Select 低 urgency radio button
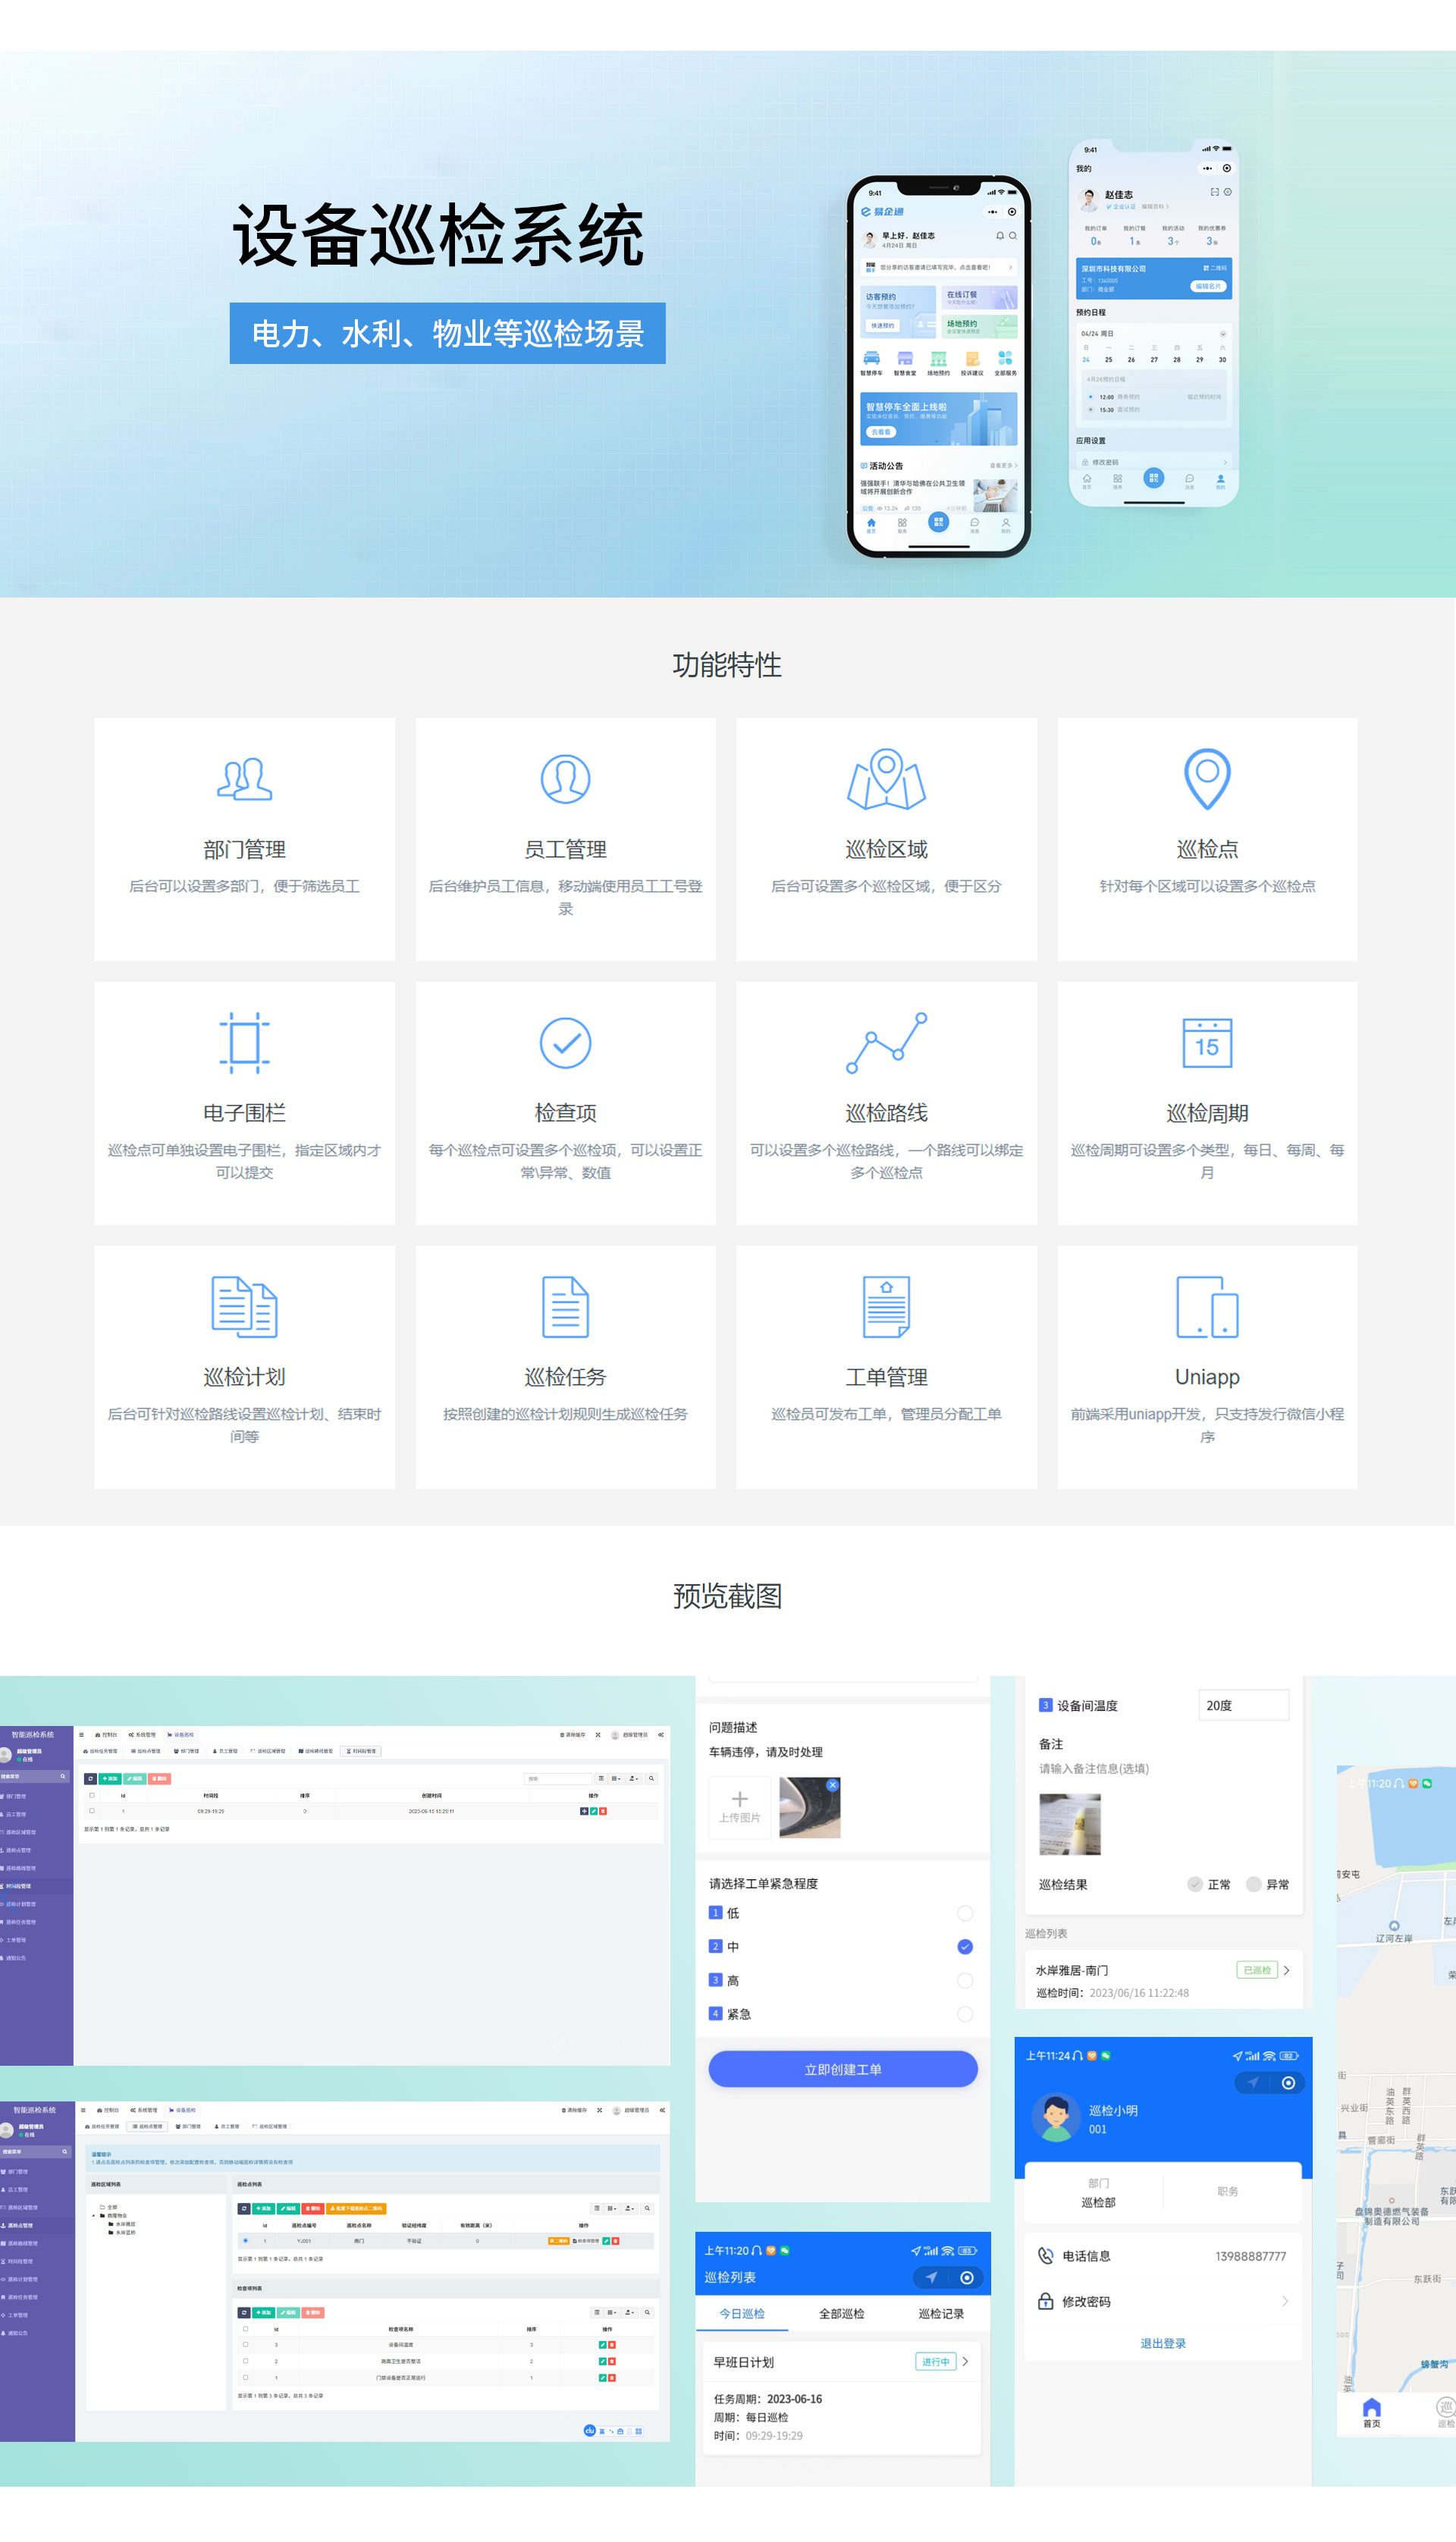 click(x=964, y=1913)
